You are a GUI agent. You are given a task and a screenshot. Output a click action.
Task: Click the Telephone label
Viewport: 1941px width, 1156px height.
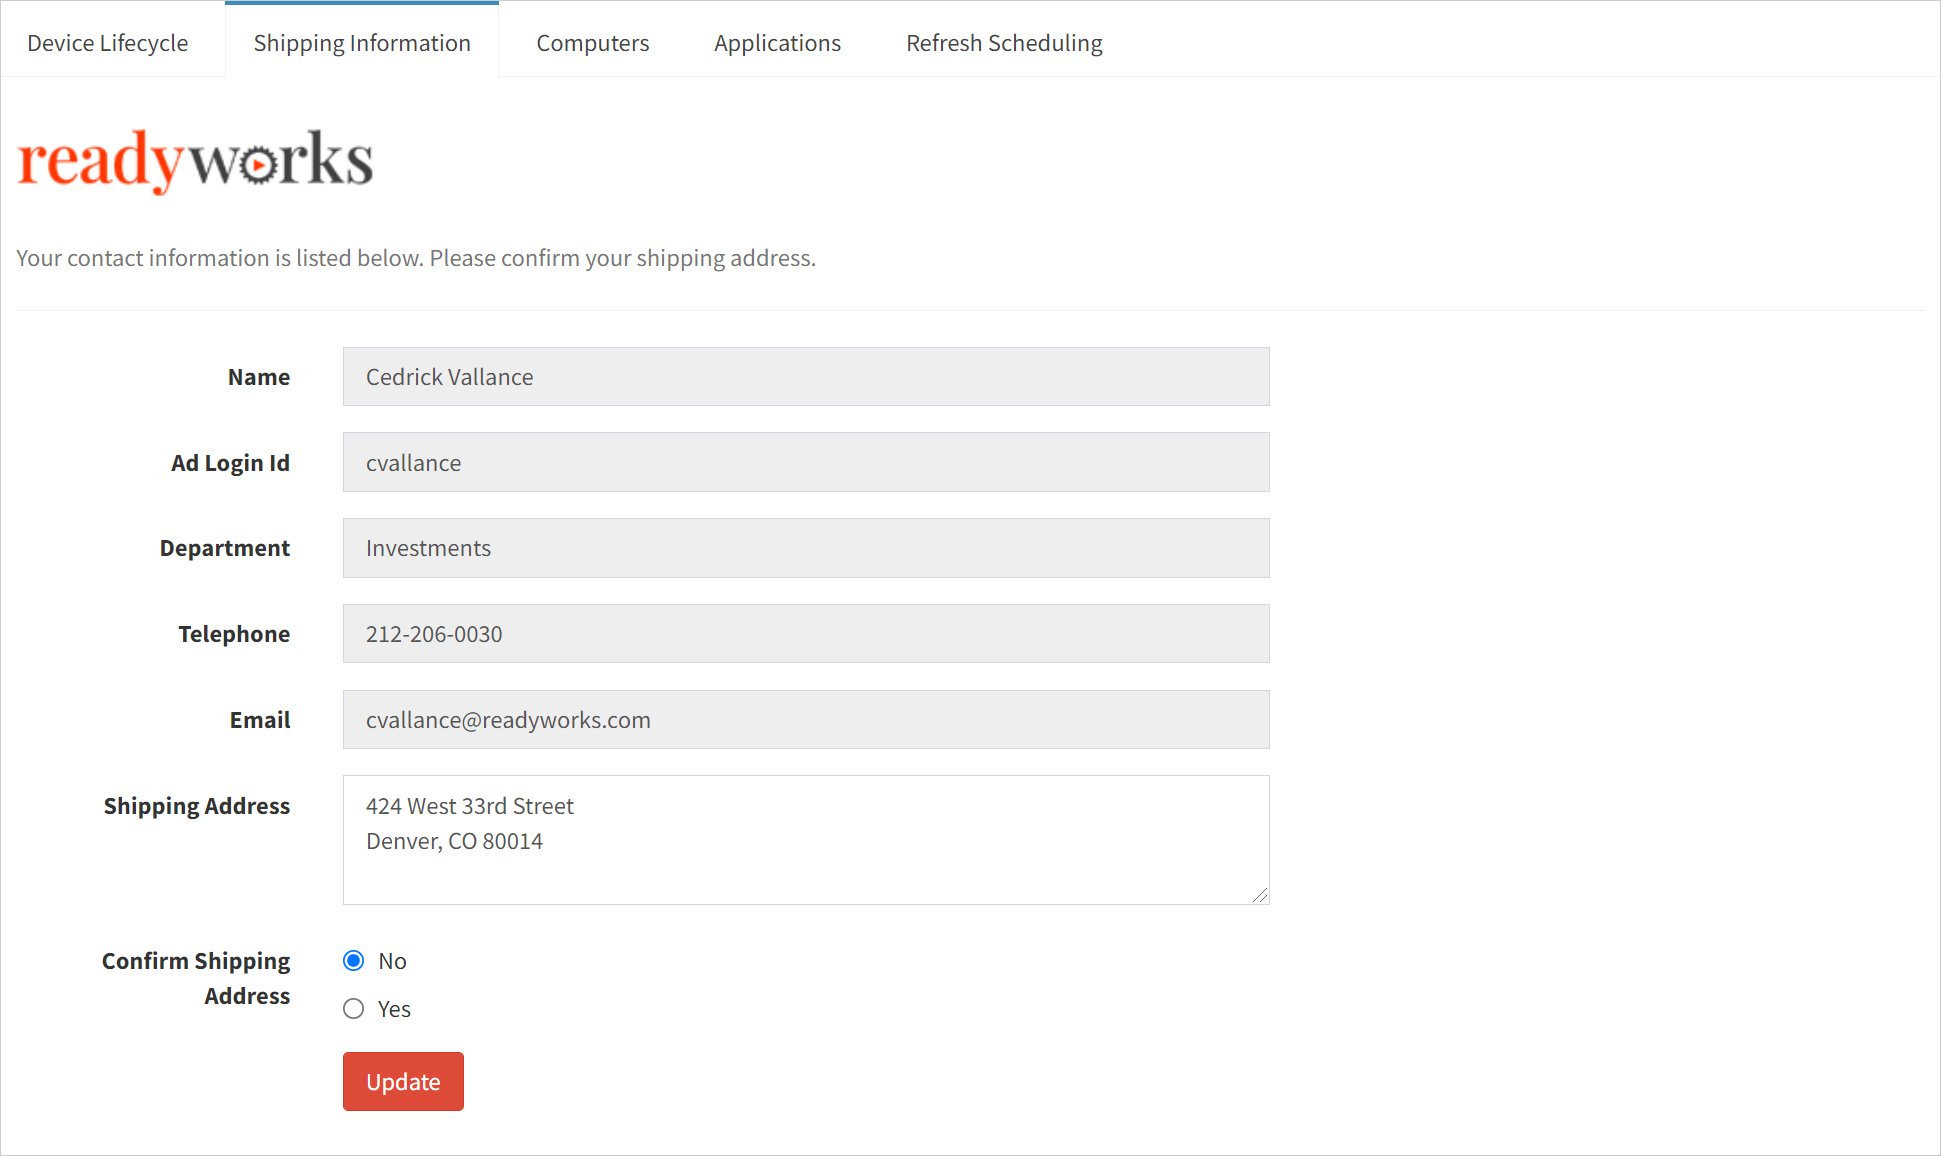(234, 634)
